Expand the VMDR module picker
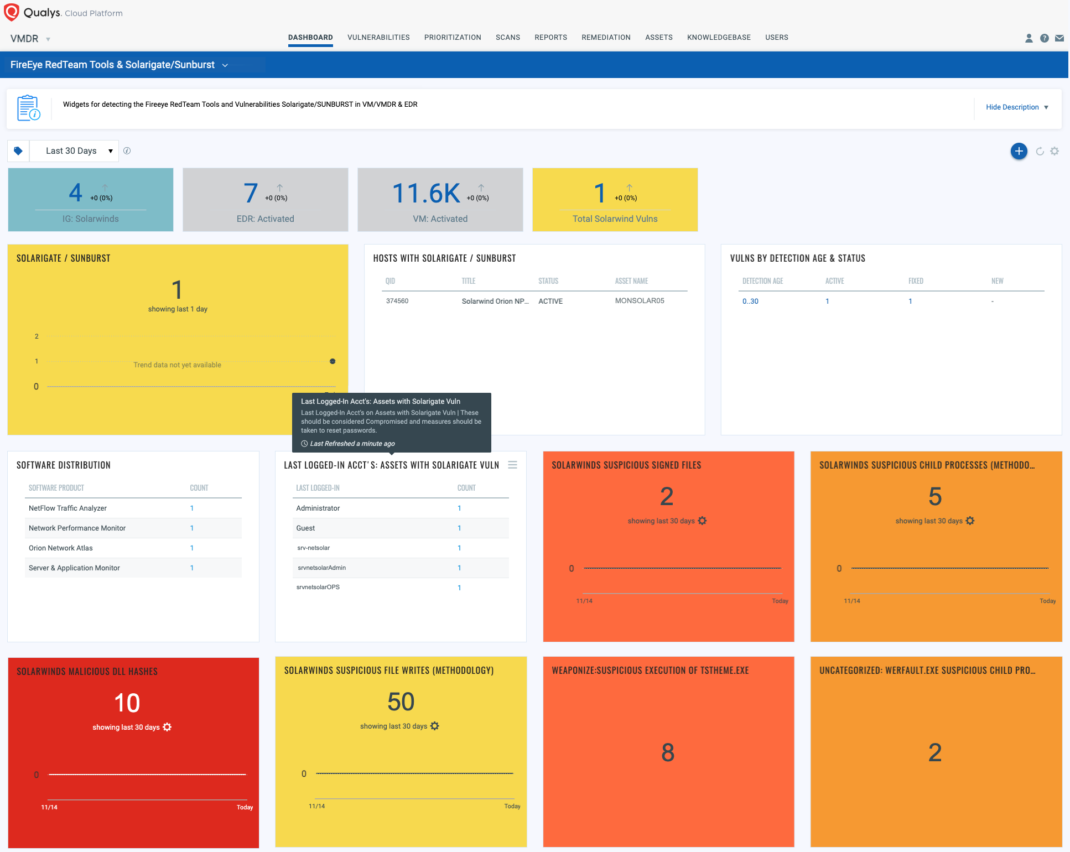 point(30,39)
